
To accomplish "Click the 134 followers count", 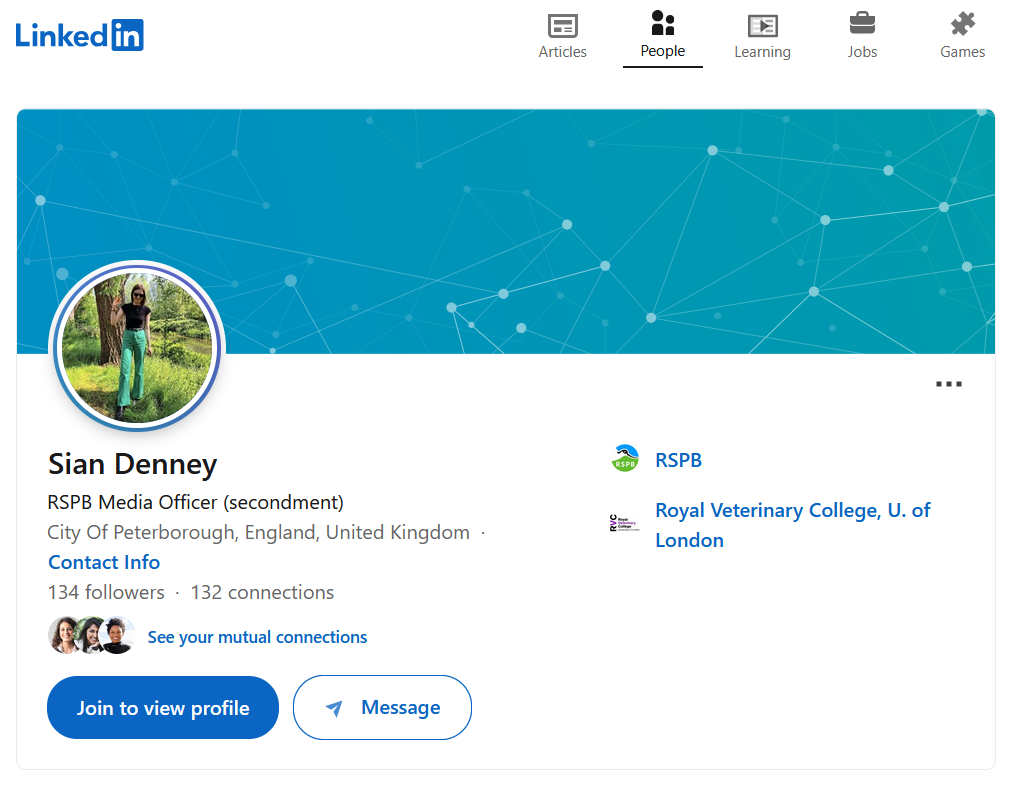I will pos(106,592).
